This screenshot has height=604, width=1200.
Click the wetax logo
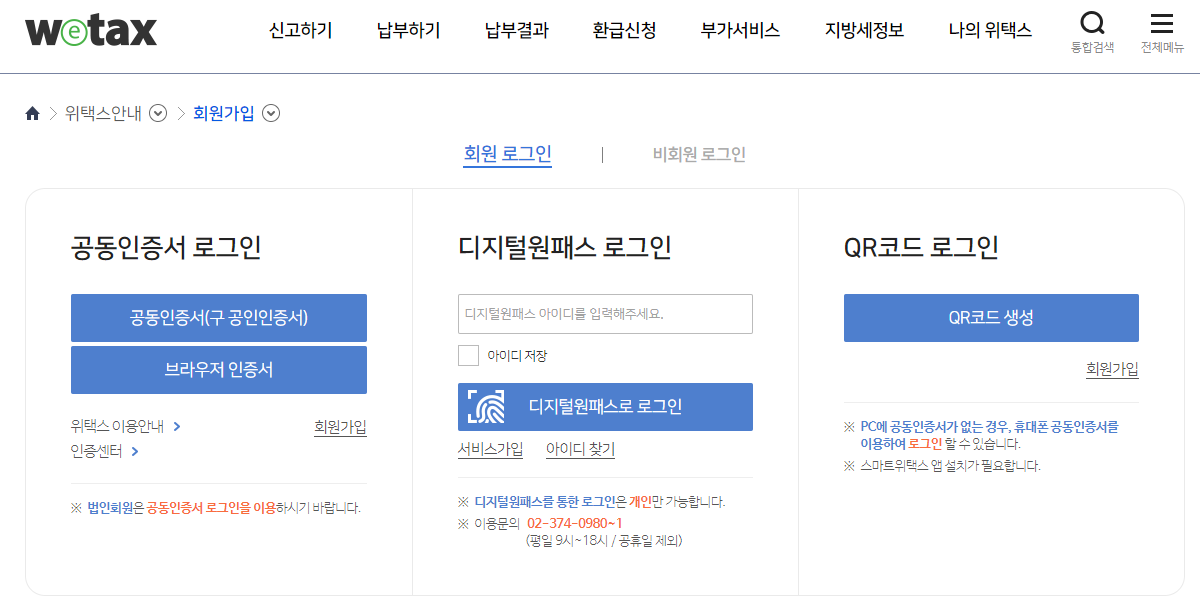(91, 30)
